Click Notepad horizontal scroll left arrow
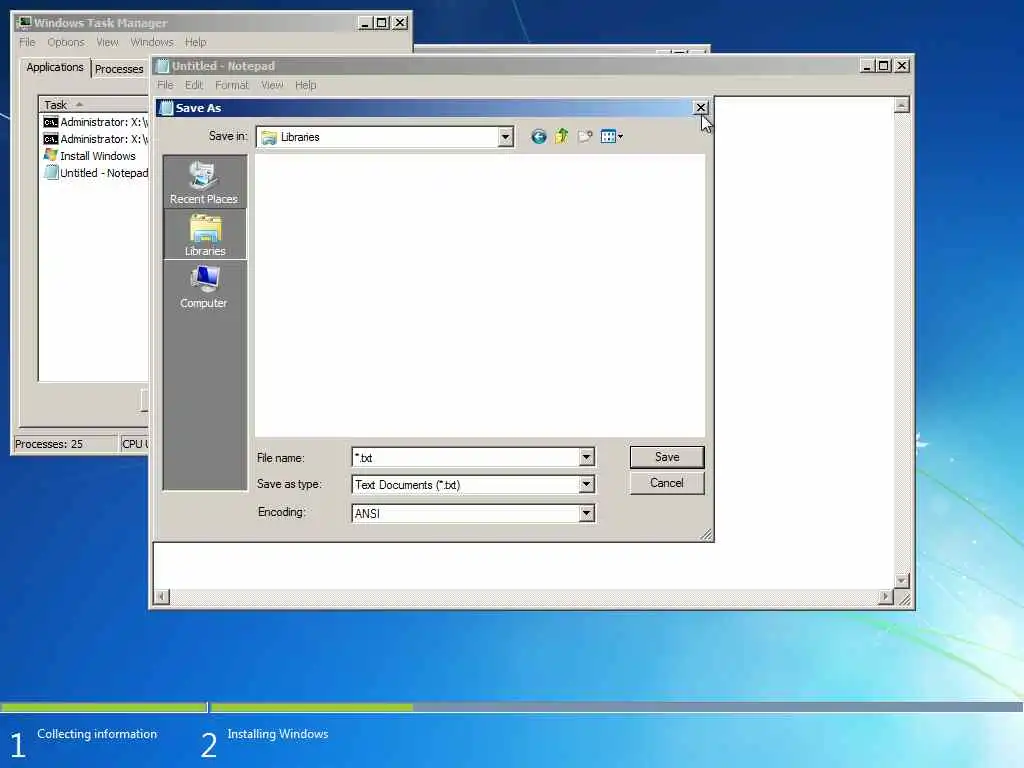 (x=161, y=596)
